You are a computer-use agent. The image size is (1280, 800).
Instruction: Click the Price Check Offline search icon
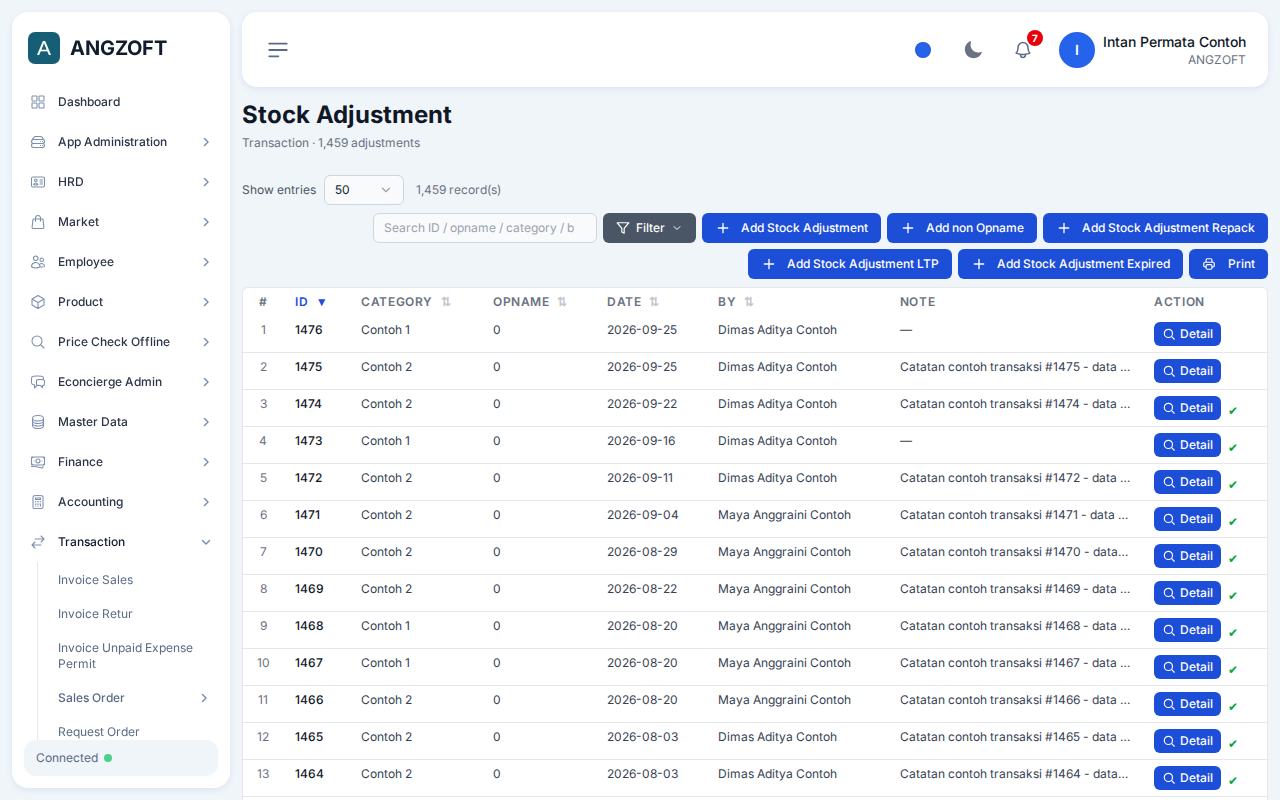tap(38, 342)
